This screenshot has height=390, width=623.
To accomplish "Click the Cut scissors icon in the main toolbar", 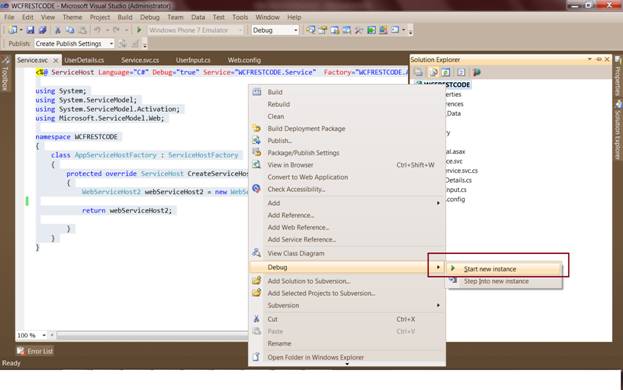I will point(58,30).
